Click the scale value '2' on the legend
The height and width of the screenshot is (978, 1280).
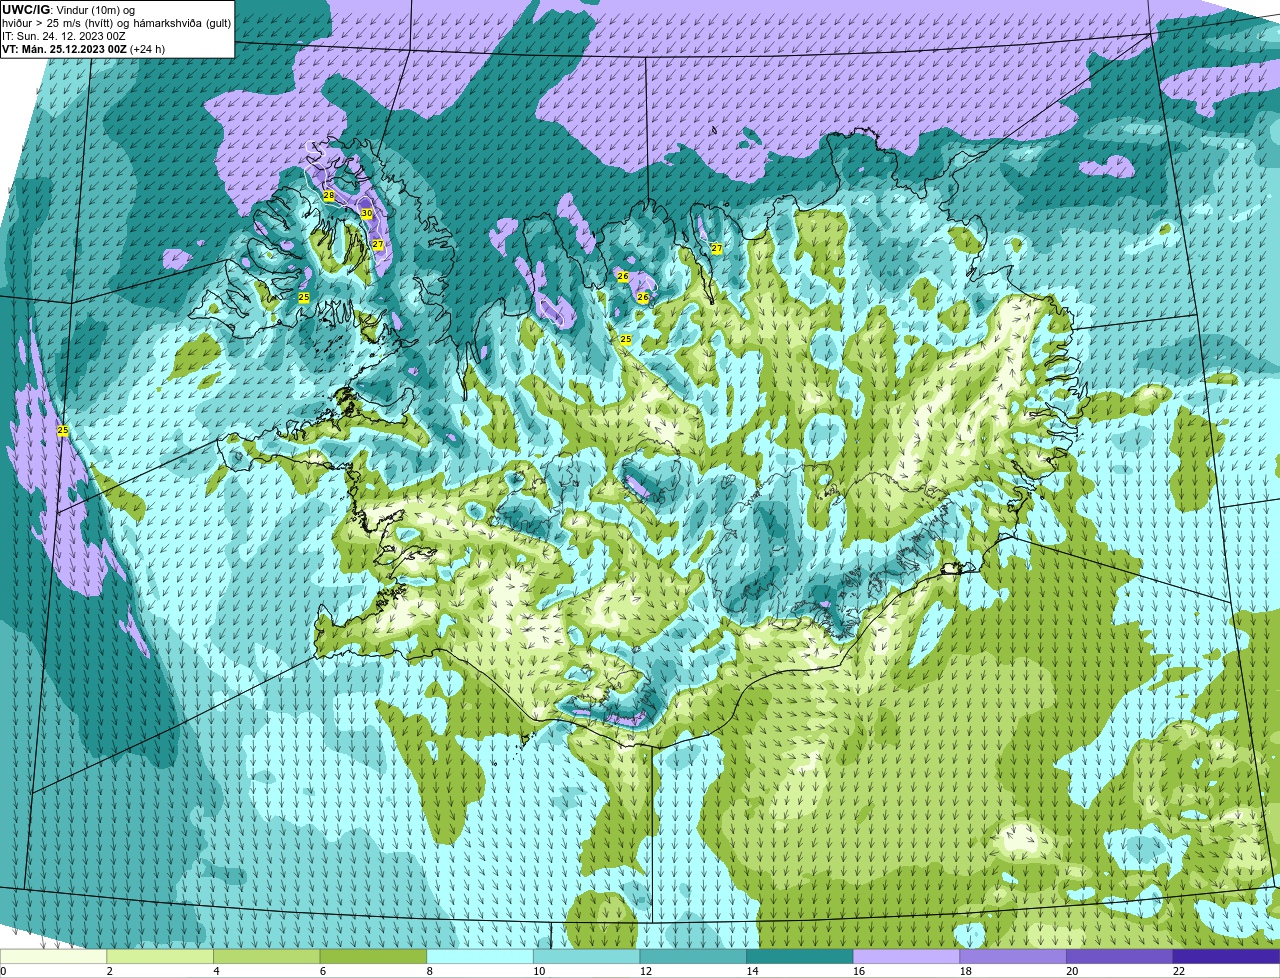[x=109, y=971]
